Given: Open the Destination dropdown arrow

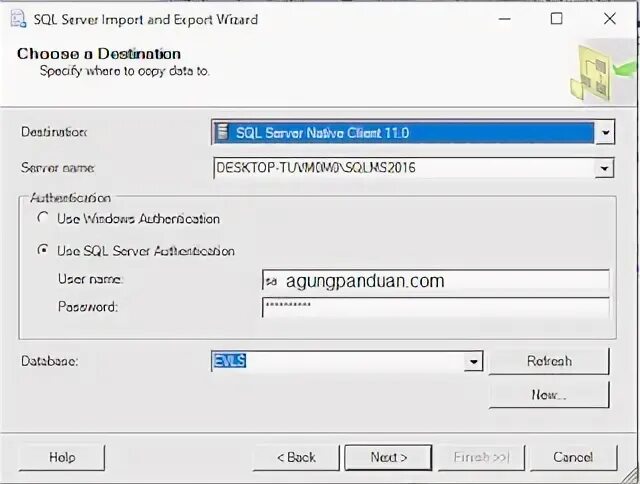Looking at the screenshot, I should point(605,132).
